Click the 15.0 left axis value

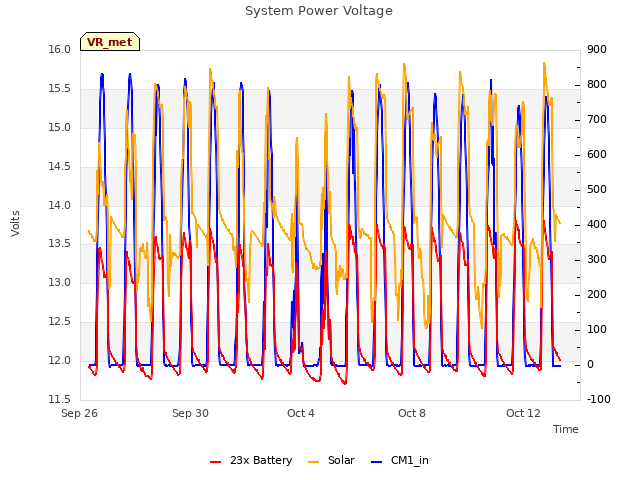(x=60, y=127)
